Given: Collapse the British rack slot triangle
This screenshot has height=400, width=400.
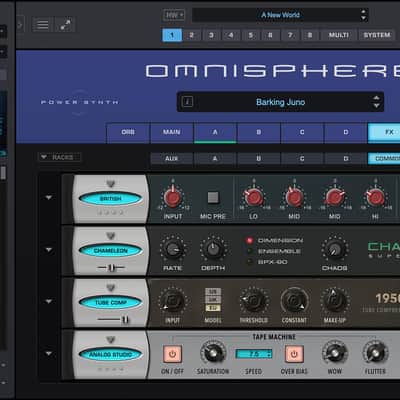Looking at the screenshot, I should [x=49, y=198].
